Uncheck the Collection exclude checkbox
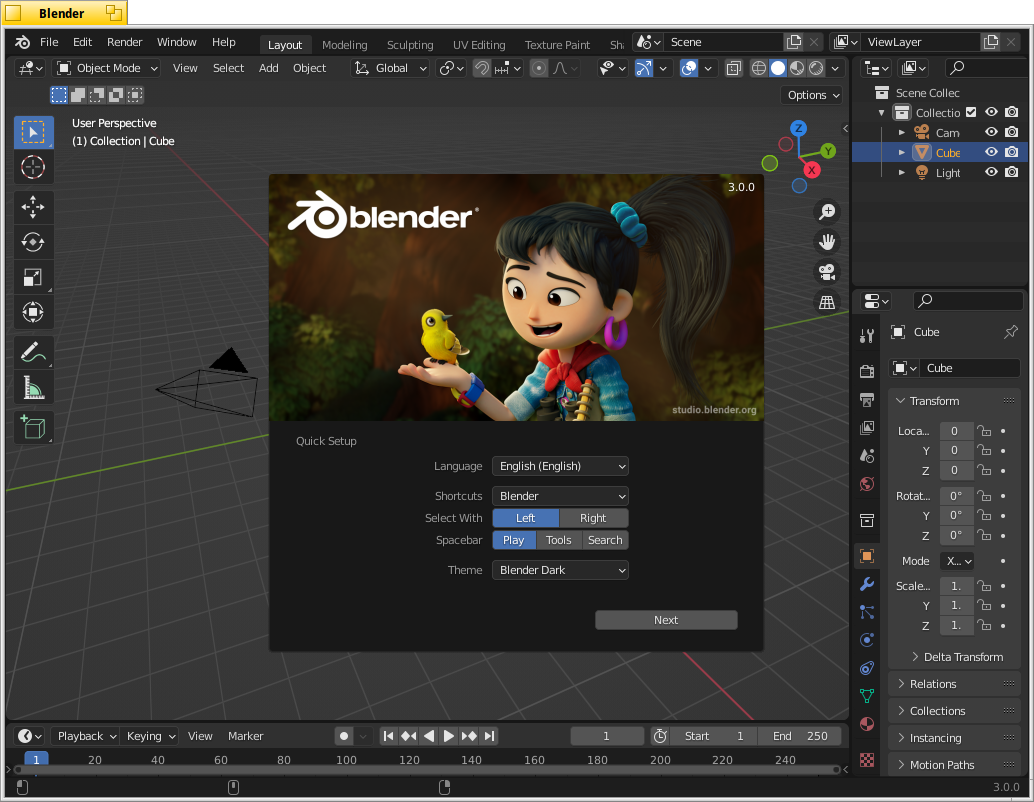1034x802 pixels. pos(971,112)
